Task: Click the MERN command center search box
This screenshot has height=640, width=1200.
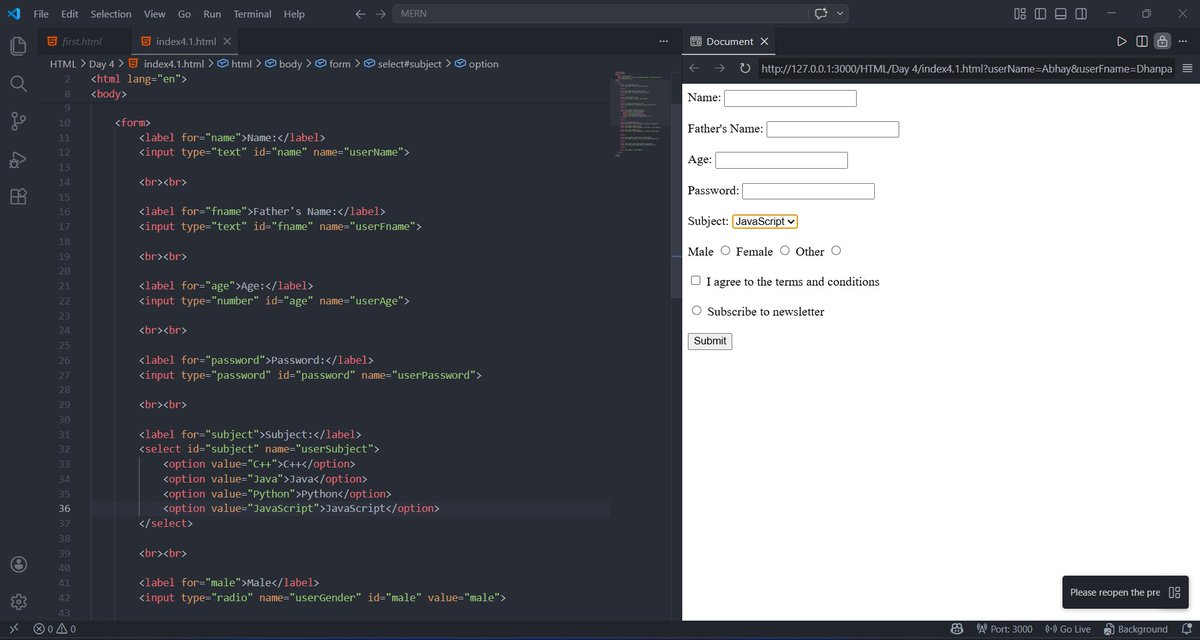Action: tap(599, 14)
